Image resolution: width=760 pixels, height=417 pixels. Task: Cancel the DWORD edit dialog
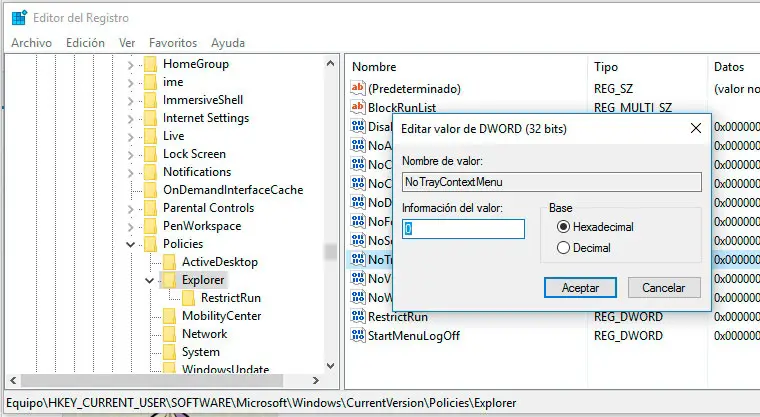pos(664,288)
